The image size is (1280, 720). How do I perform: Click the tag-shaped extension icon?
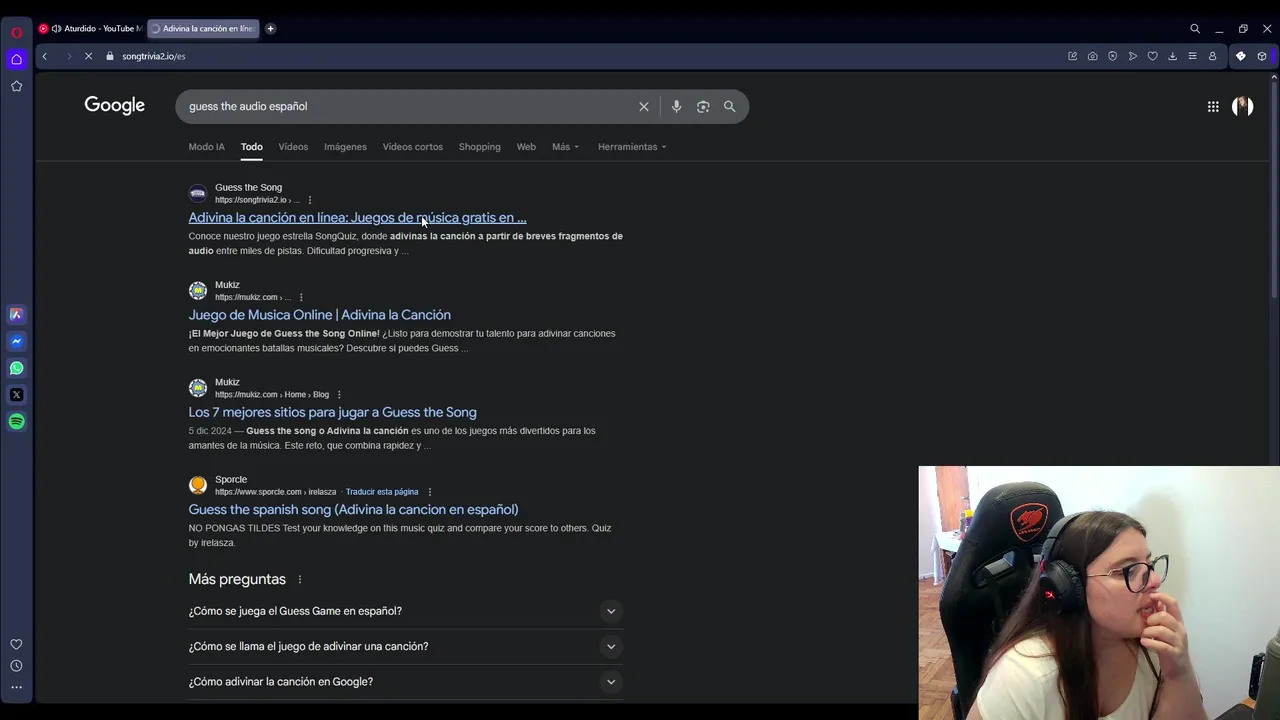coord(1241,56)
